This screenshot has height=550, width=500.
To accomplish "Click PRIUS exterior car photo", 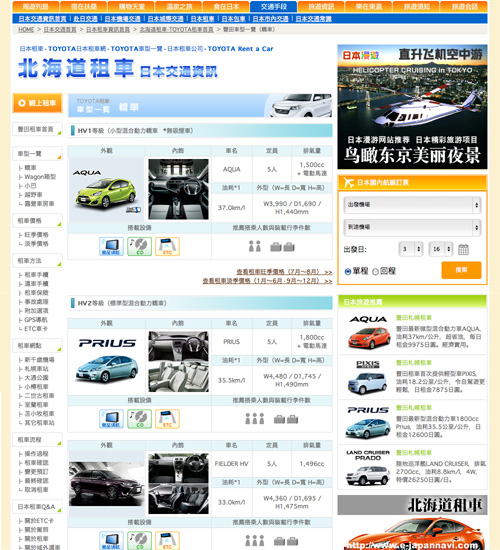I will [x=107, y=361].
